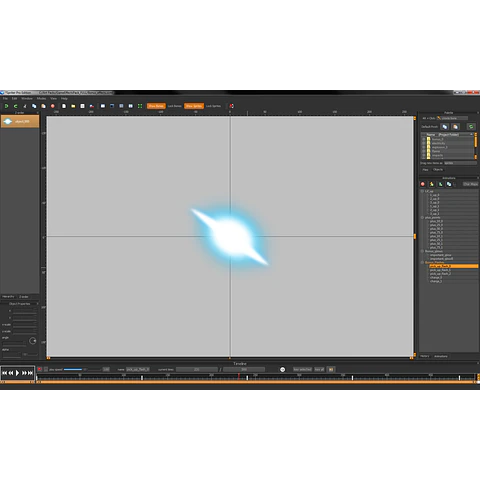Screen dimensions: 480x480
Task: Open the Modes menu
Action: 41,98
